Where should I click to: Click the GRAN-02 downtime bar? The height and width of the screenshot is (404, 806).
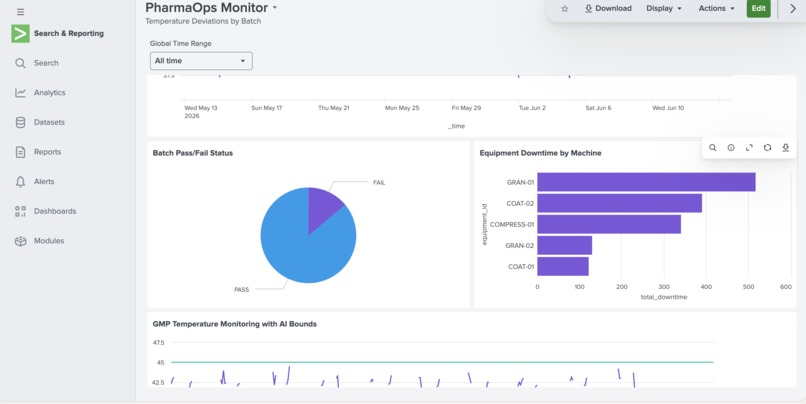tap(564, 246)
